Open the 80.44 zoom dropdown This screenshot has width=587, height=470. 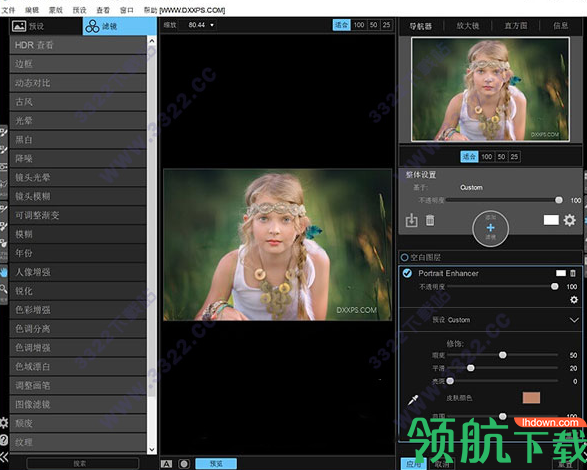tap(201, 25)
